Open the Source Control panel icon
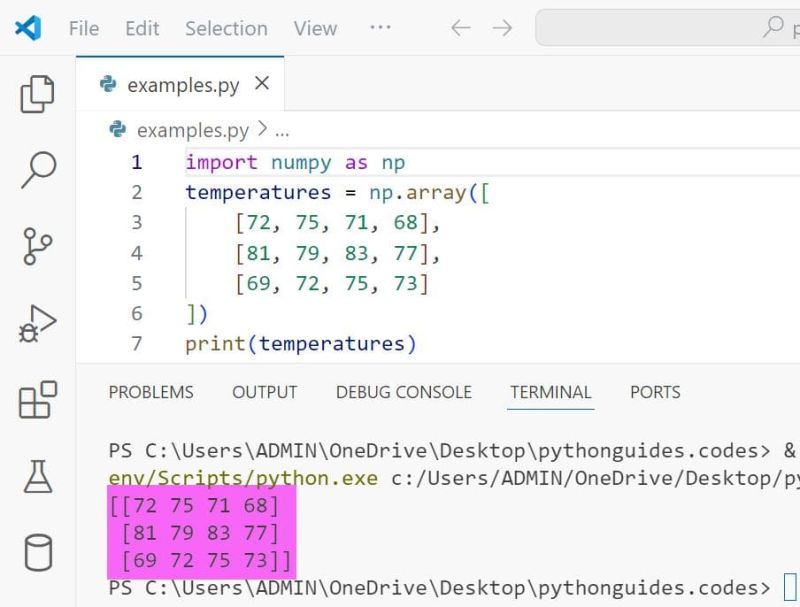Viewport: 800px width, 607px height. tap(36, 243)
